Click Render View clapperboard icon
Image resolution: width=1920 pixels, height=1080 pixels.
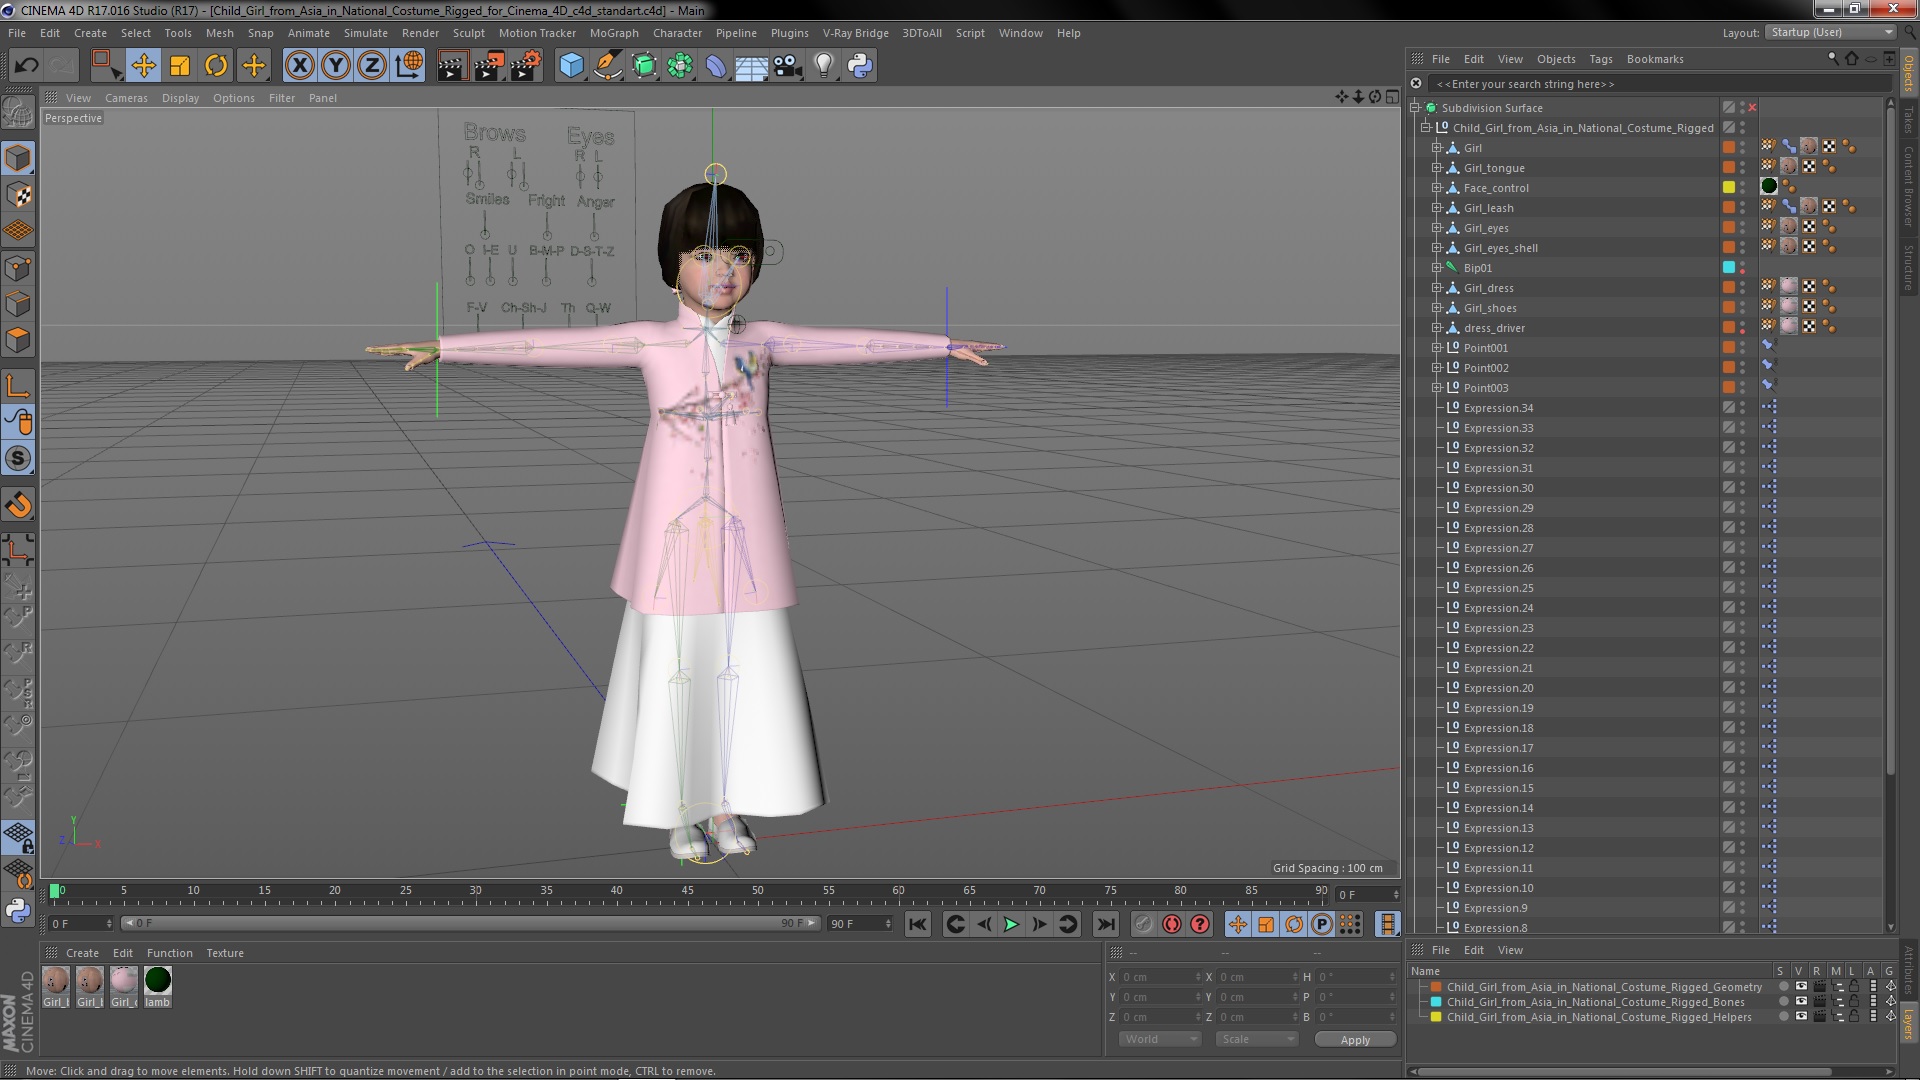451,66
